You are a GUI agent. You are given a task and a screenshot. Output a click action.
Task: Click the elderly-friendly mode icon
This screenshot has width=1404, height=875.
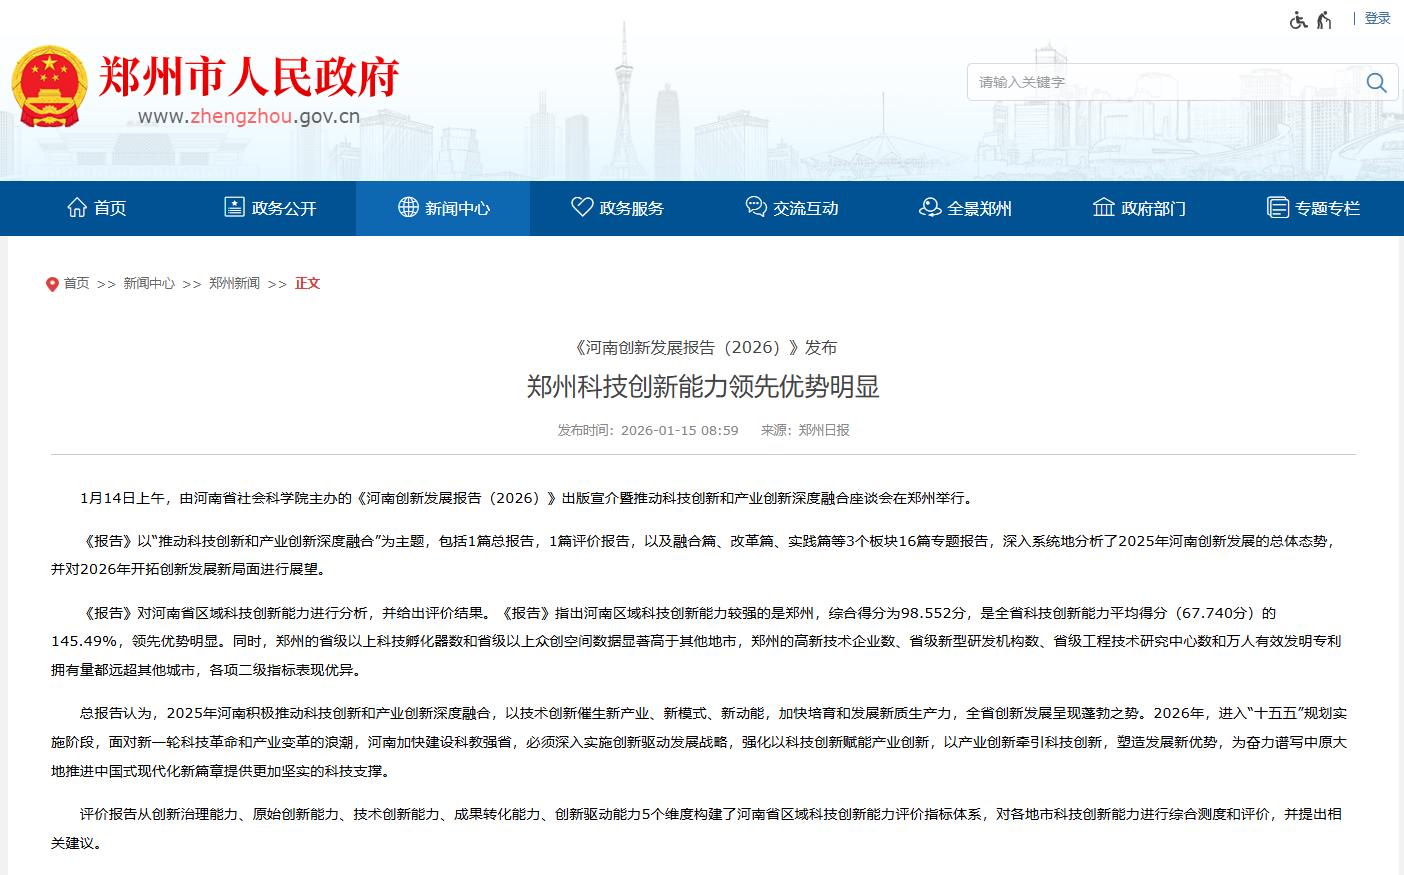coord(1324,20)
